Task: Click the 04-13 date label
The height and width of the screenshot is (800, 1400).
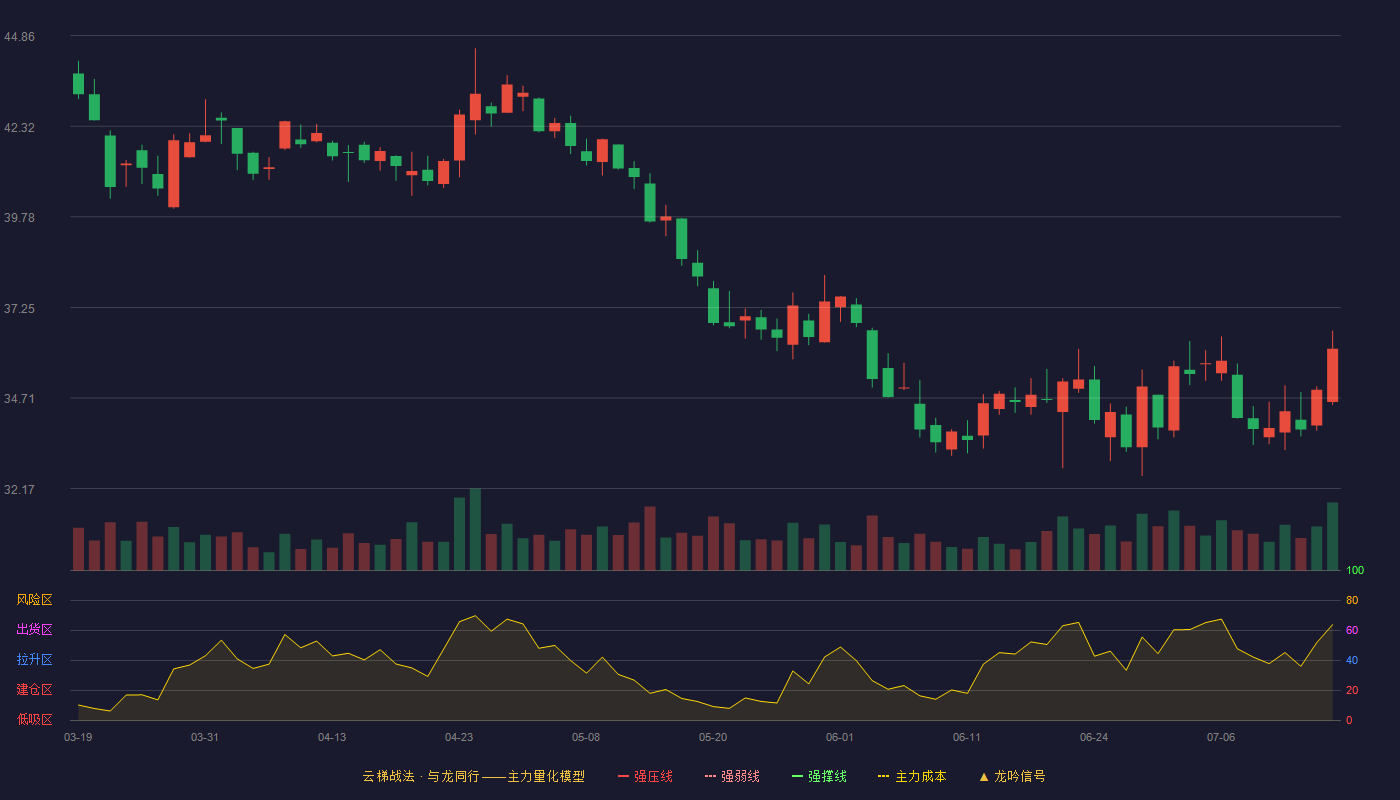Action: (x=332, y=737)
